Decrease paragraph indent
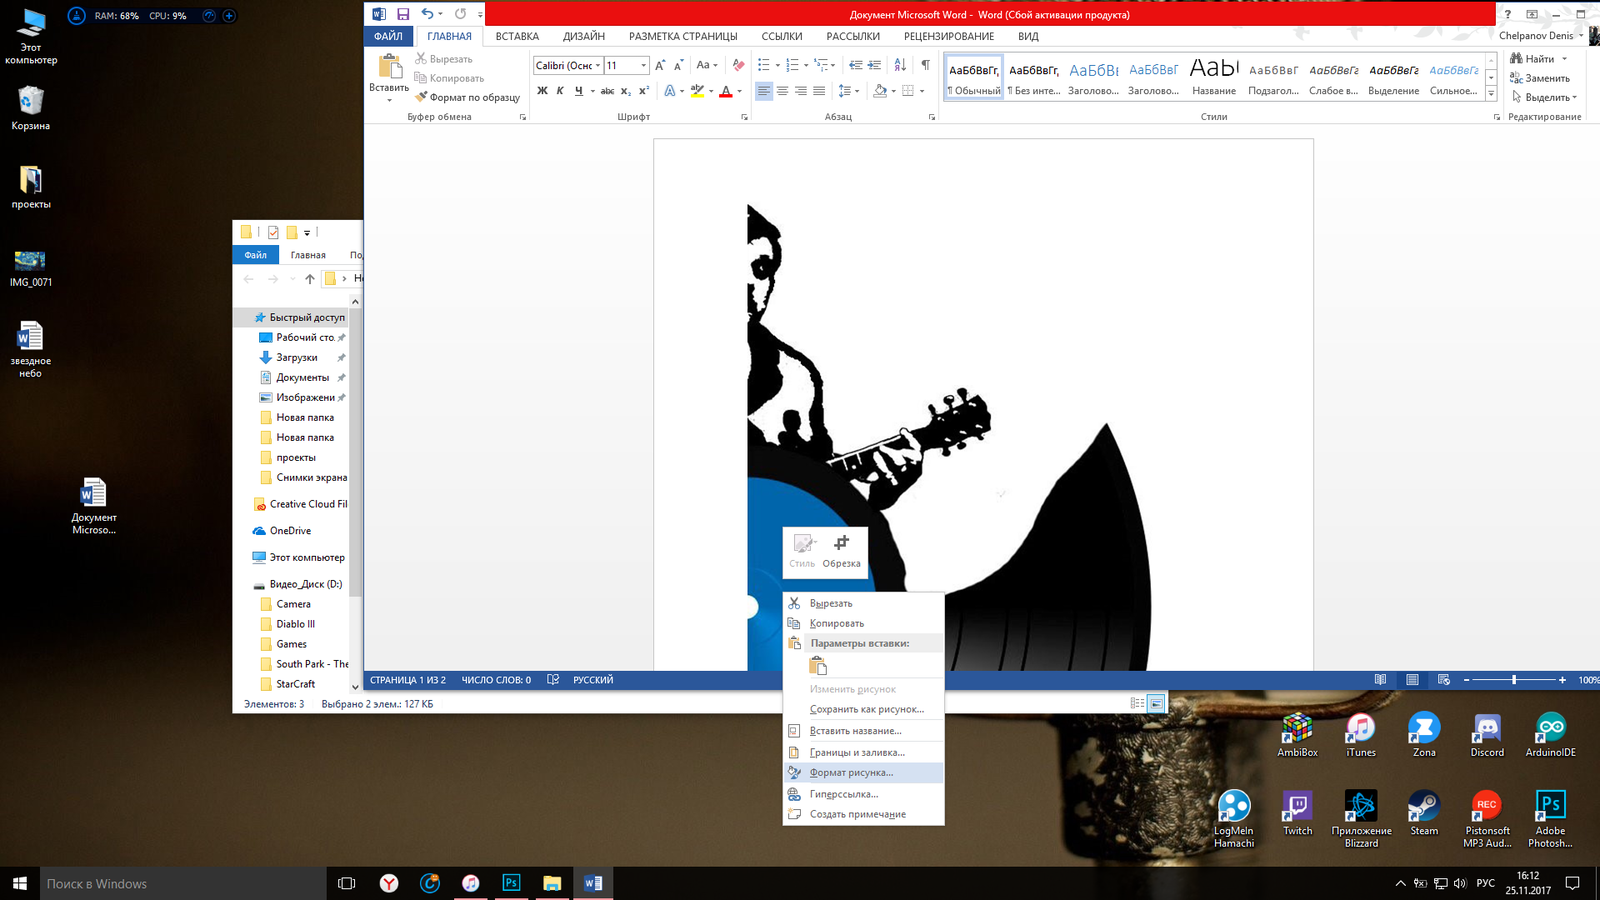This screenshot has height=900, width=1600. click(x=855, y=65)
